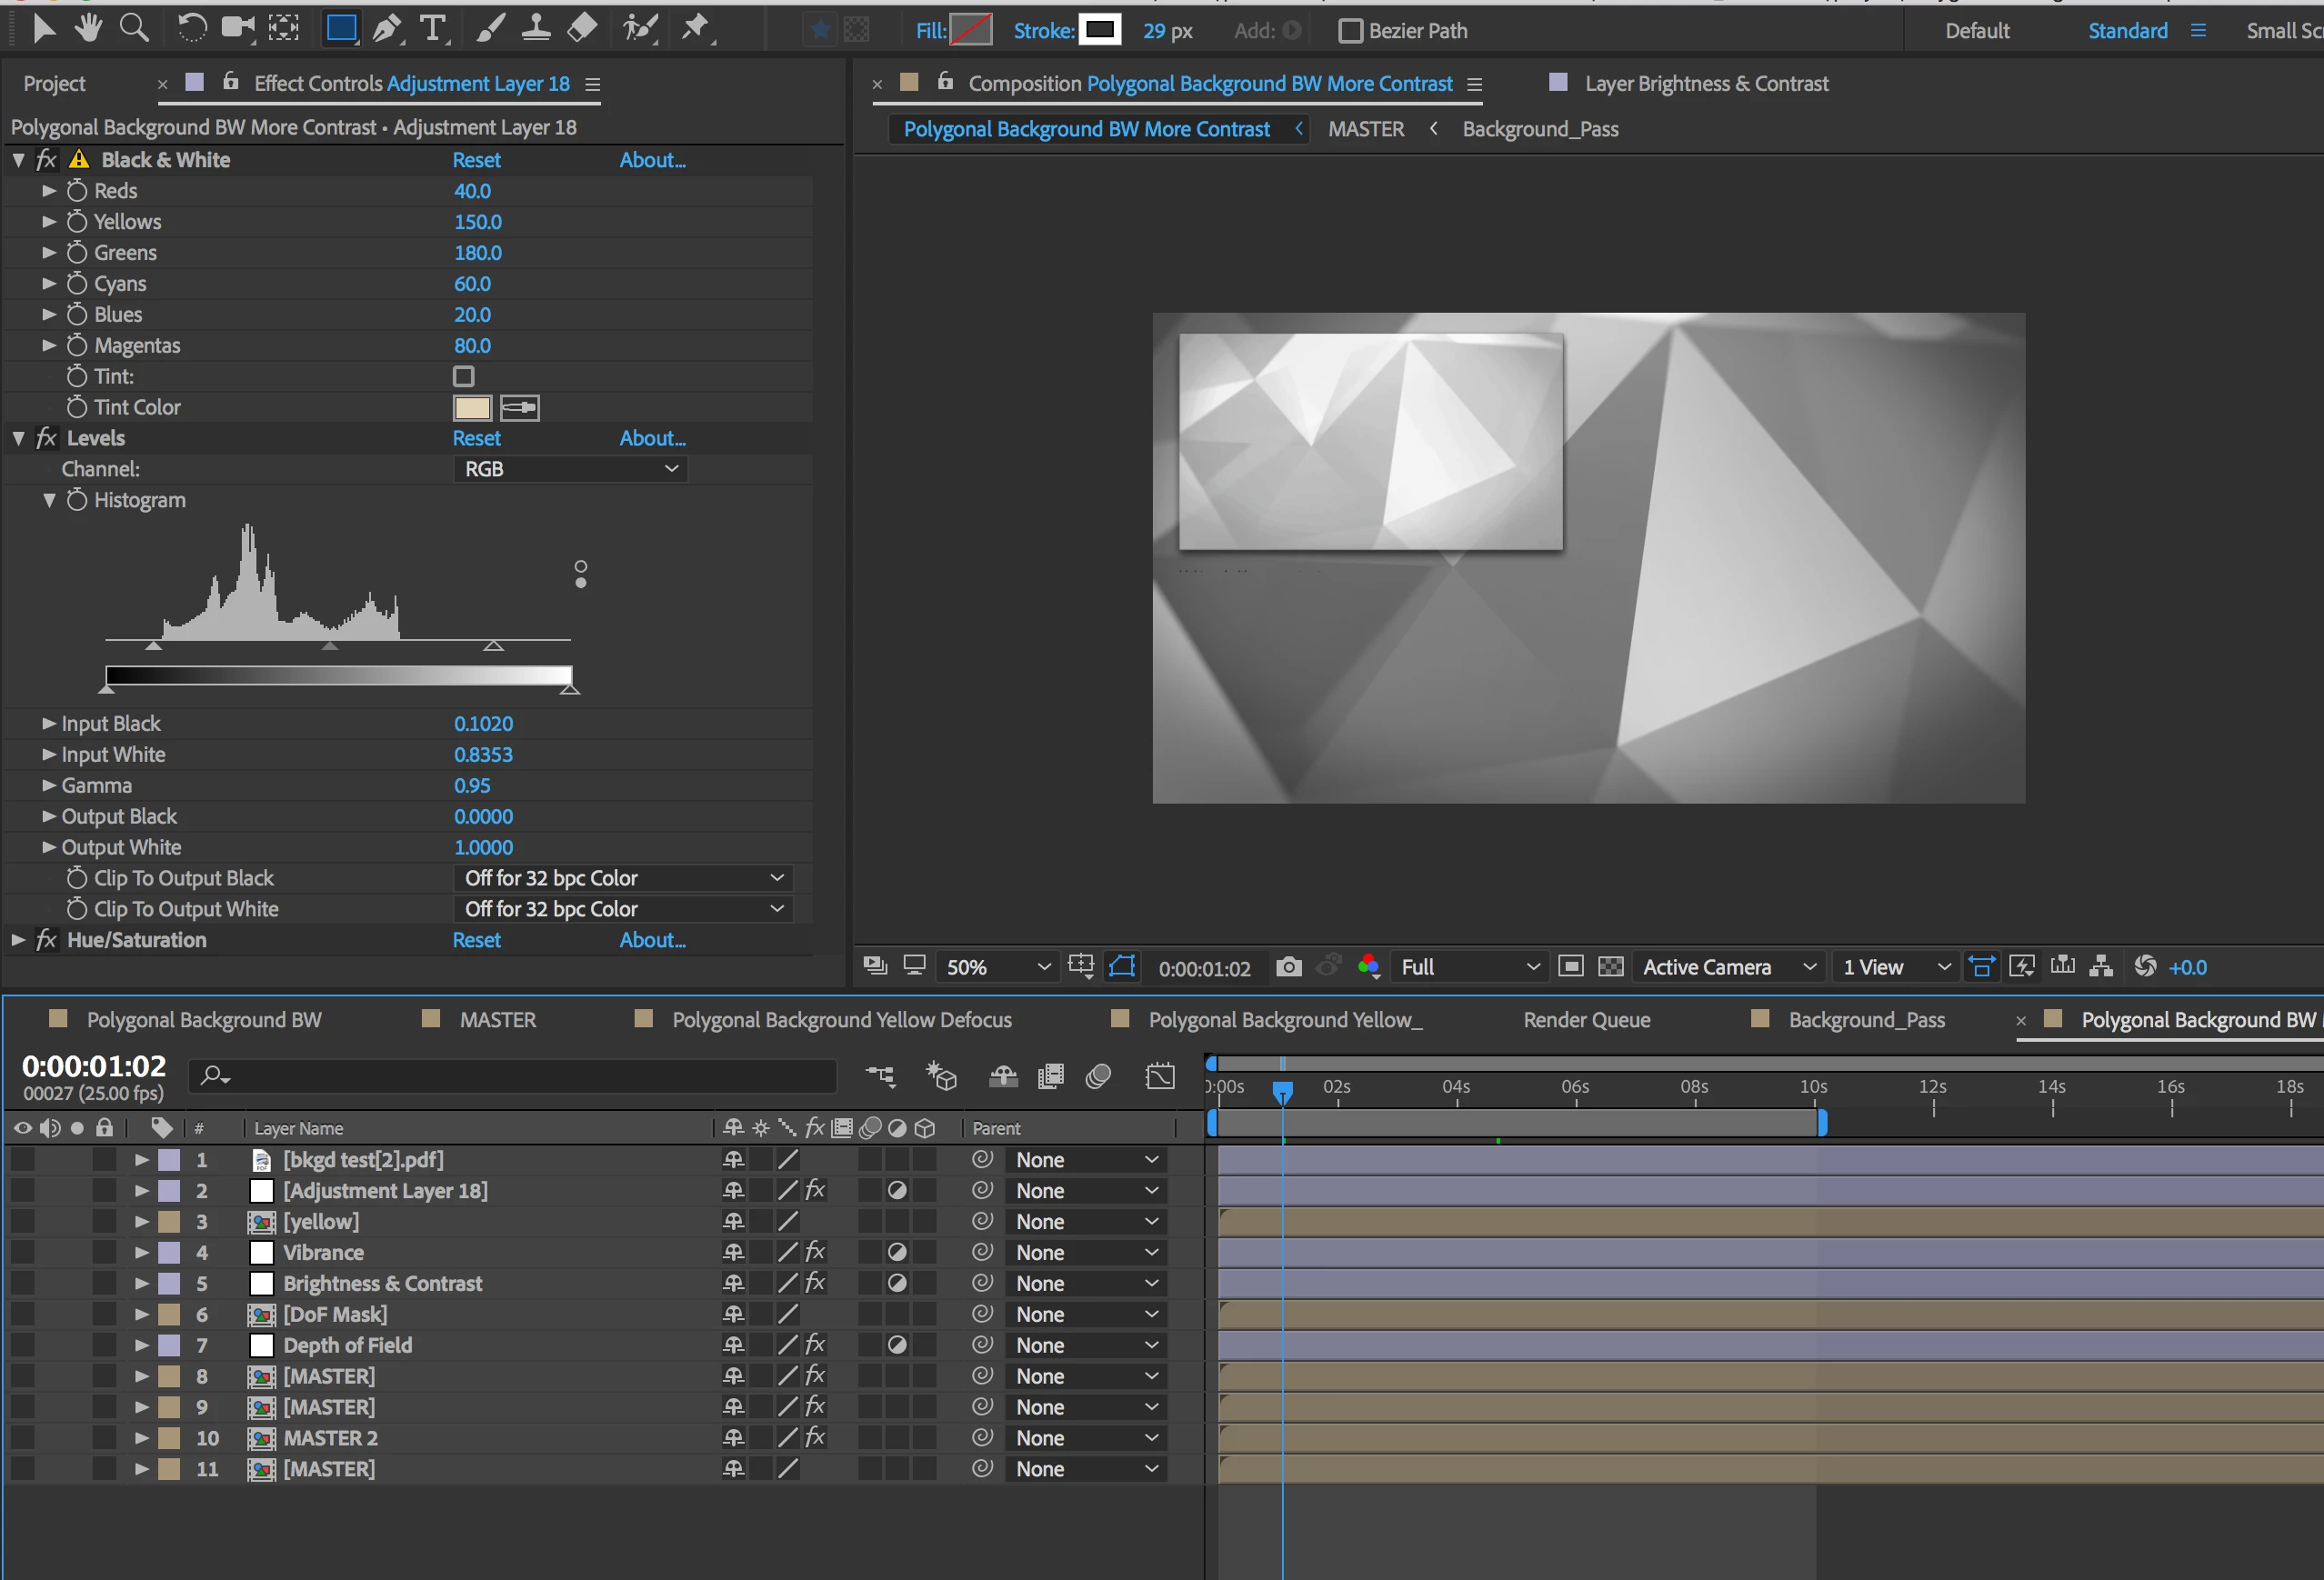Click the camera snapshot icon in the viewer
The image size is (2324, 1580).
[x=1288, y=967]
